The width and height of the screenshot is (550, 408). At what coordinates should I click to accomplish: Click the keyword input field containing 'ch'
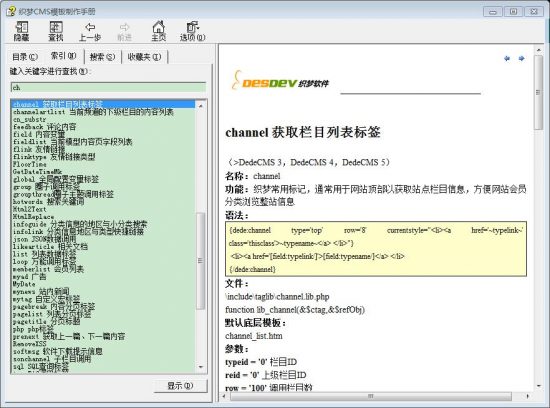point(108,87)
